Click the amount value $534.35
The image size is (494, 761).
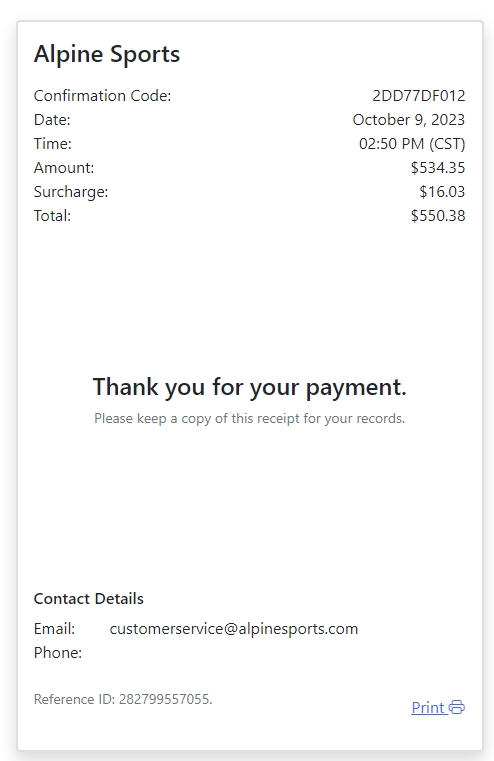coord(438,167)
